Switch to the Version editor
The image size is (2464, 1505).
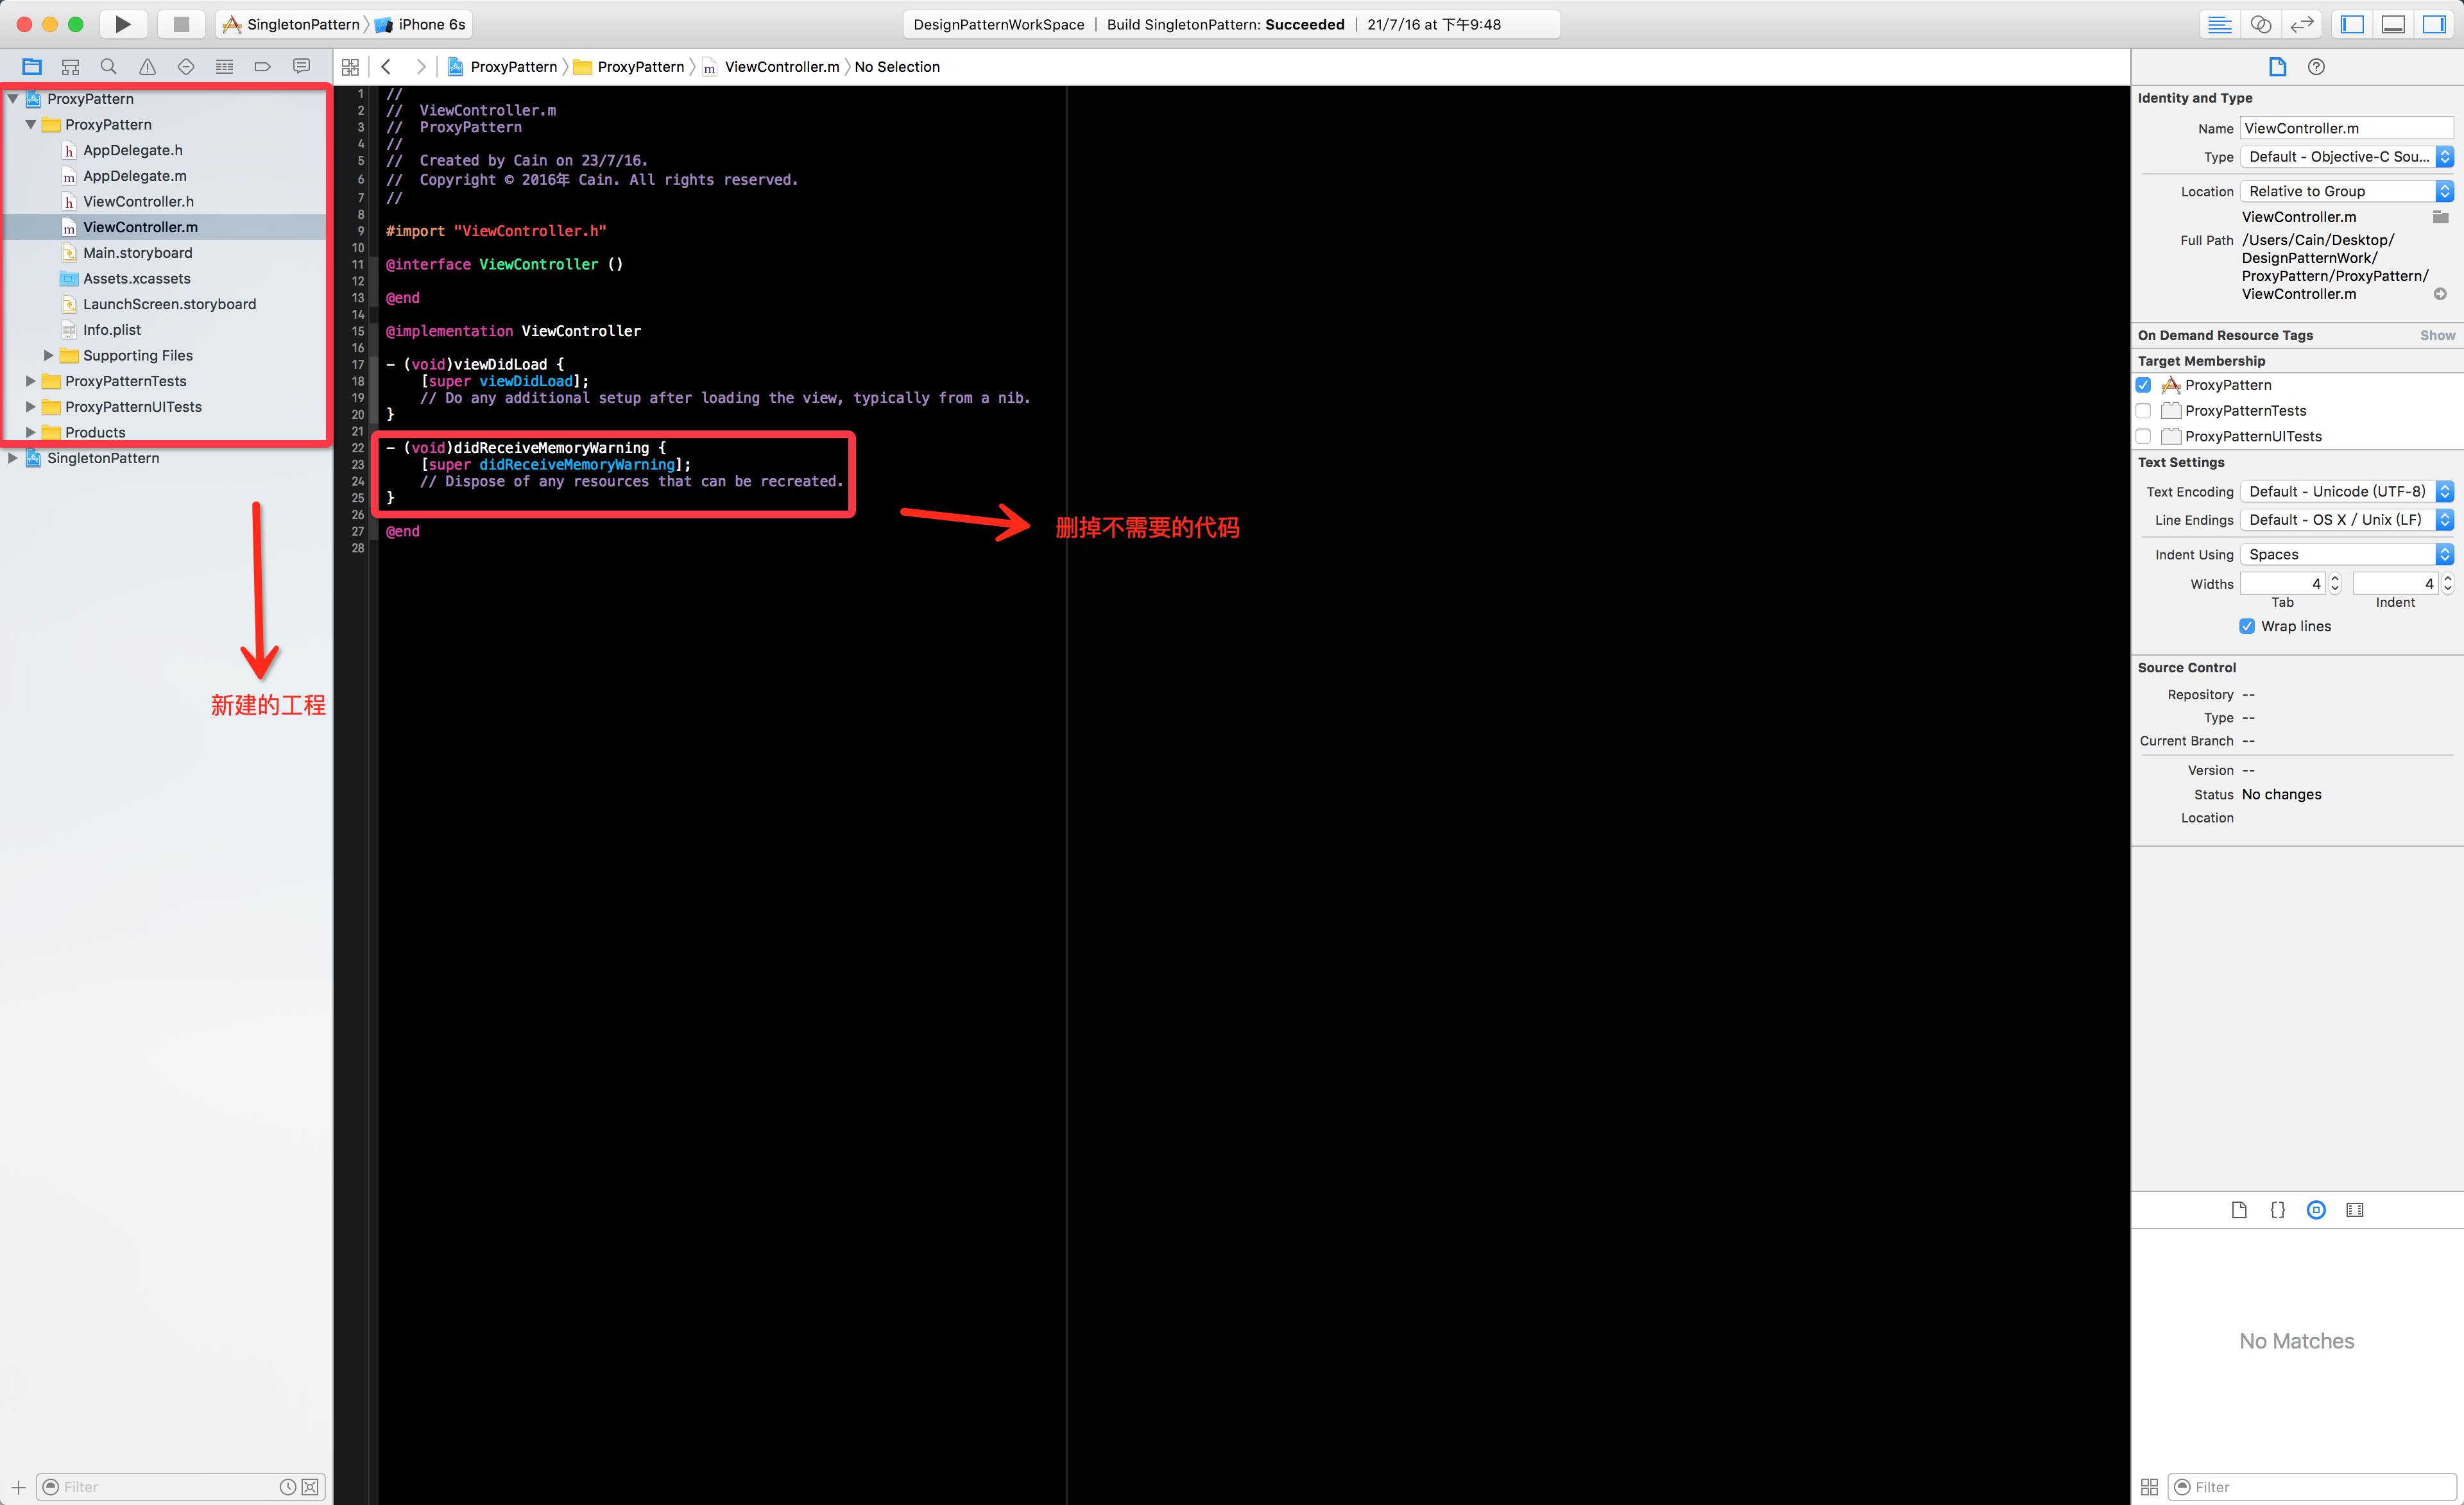(x=2302, y=24)
